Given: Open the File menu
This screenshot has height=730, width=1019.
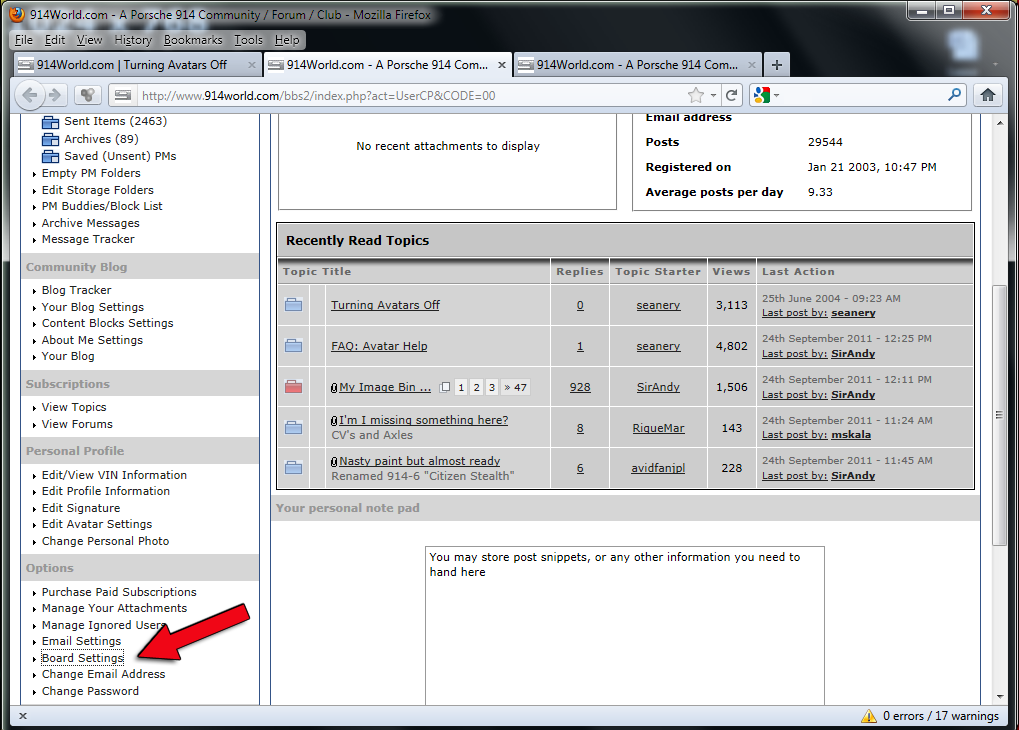Looking at the screenshot, I should pyautogui.click(x=24, y=40).
